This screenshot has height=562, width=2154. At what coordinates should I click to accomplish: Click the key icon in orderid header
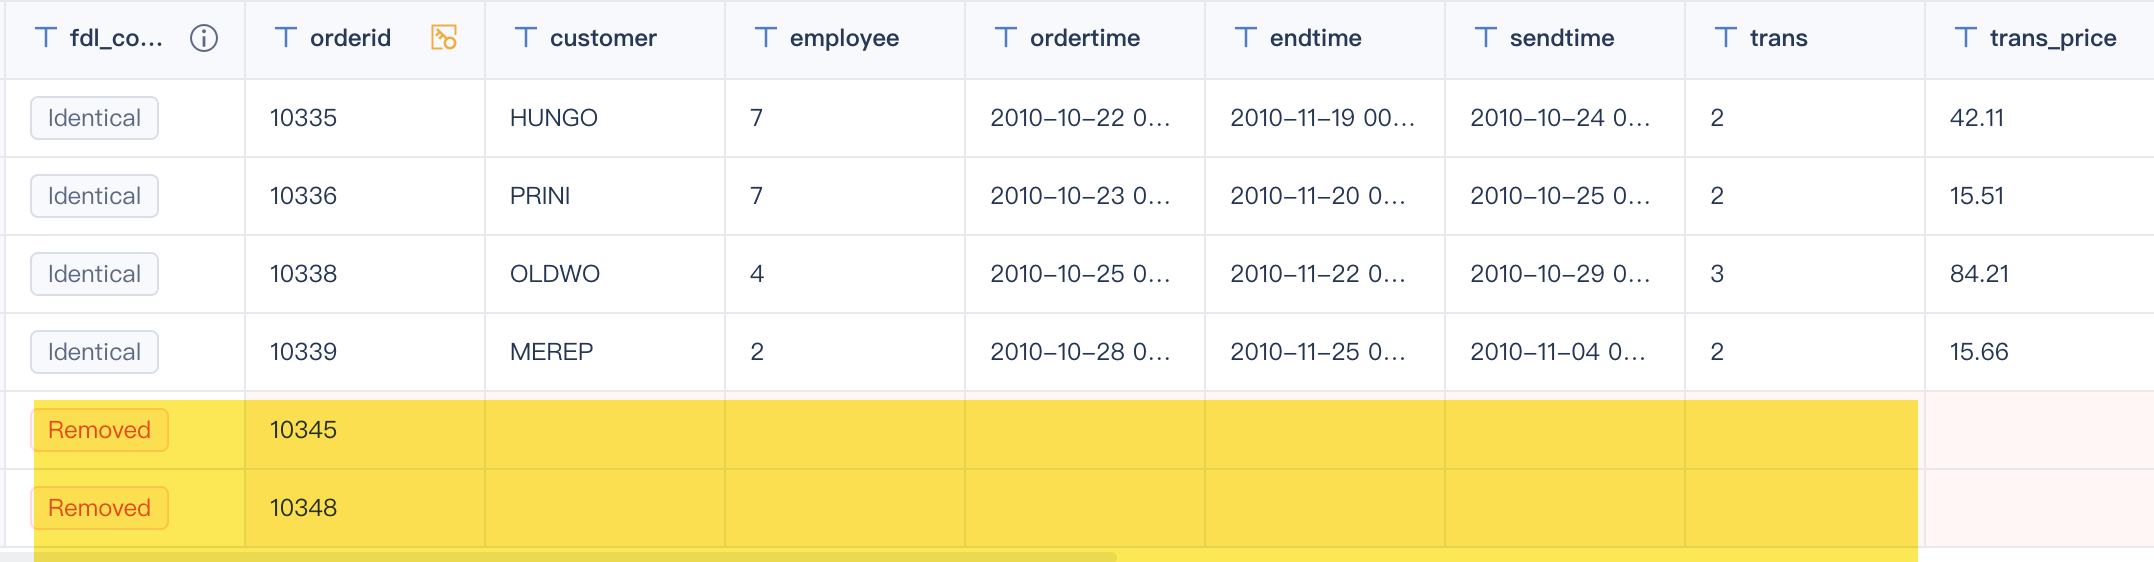pos(443,38)
